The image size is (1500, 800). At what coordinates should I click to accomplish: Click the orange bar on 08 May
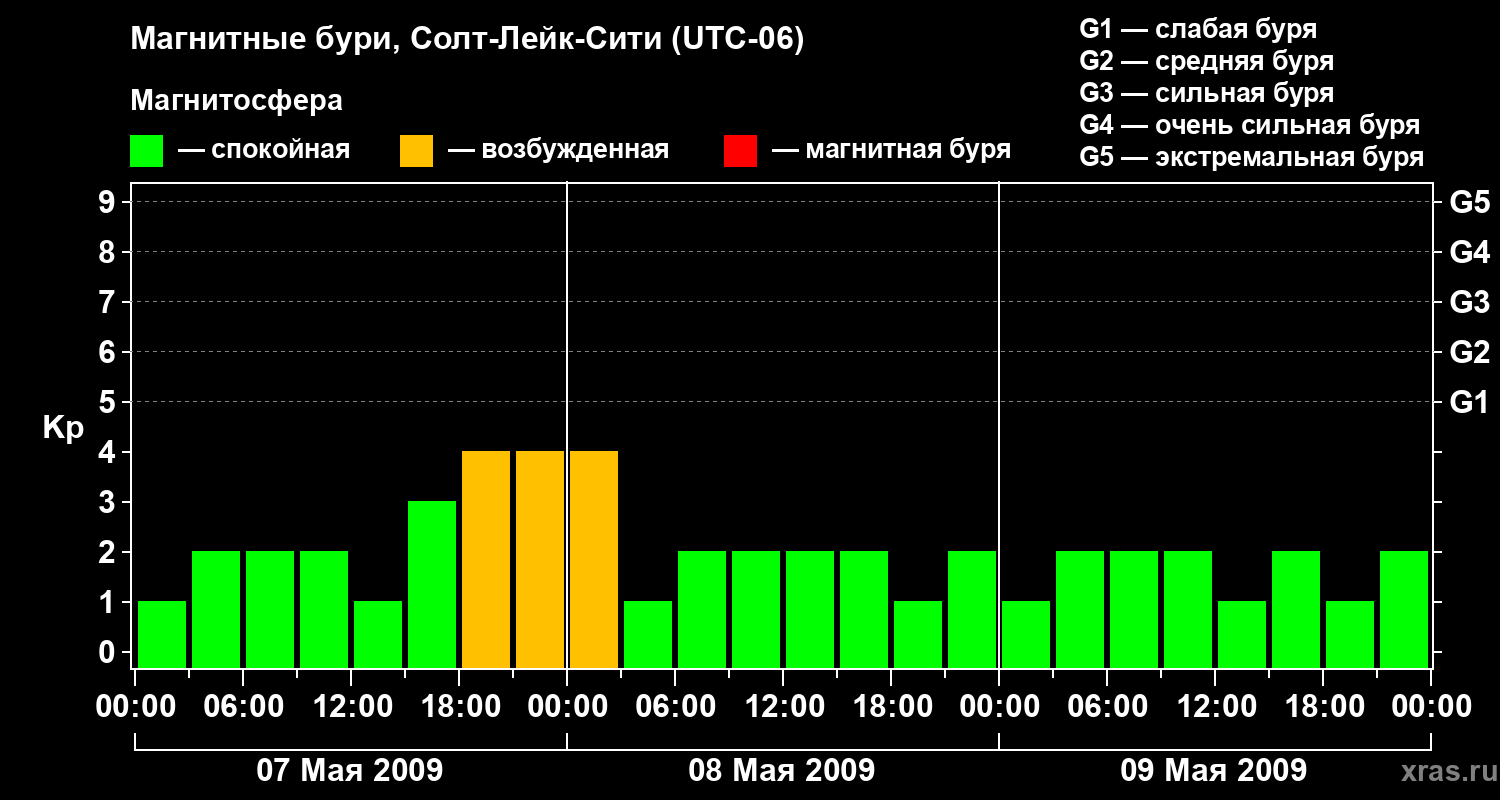594,559
